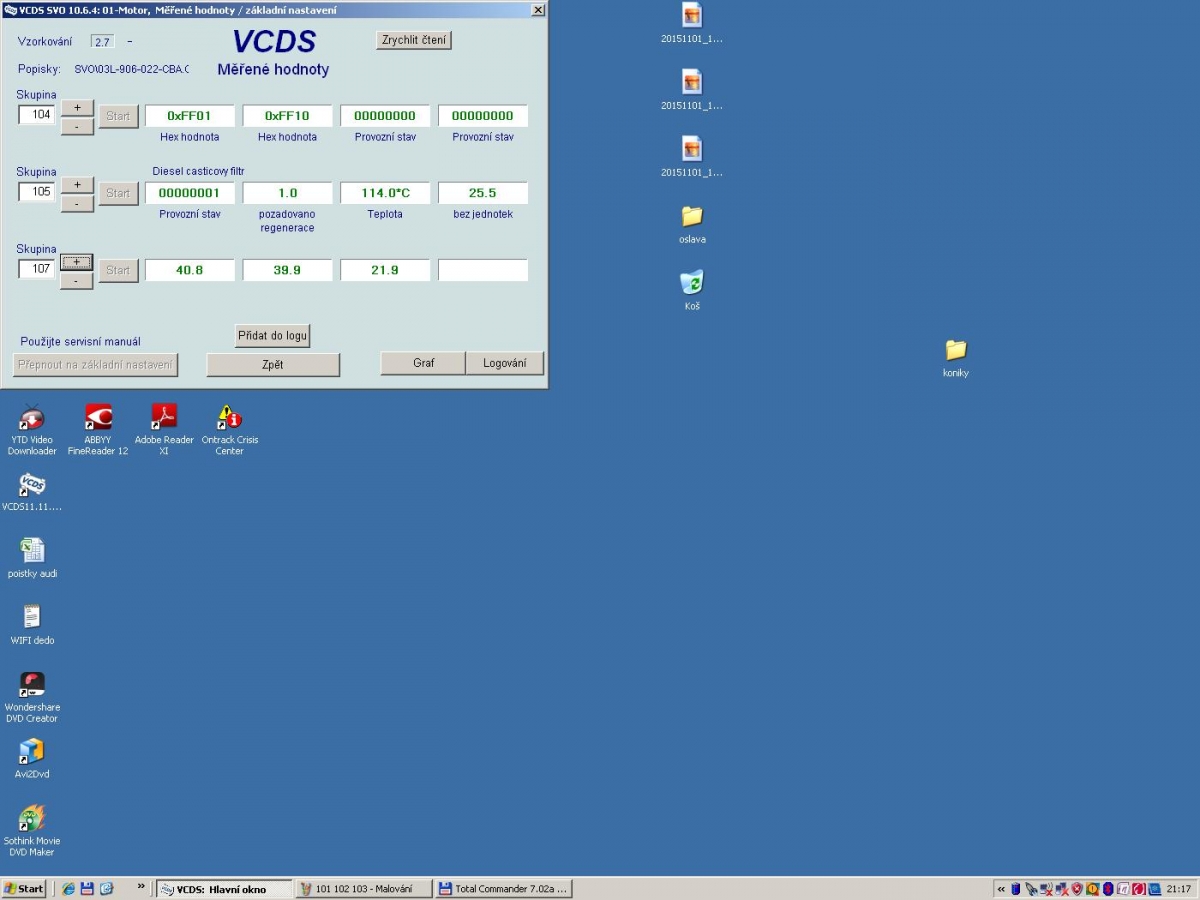Click the Skupina field containing 104

[37, 115]
